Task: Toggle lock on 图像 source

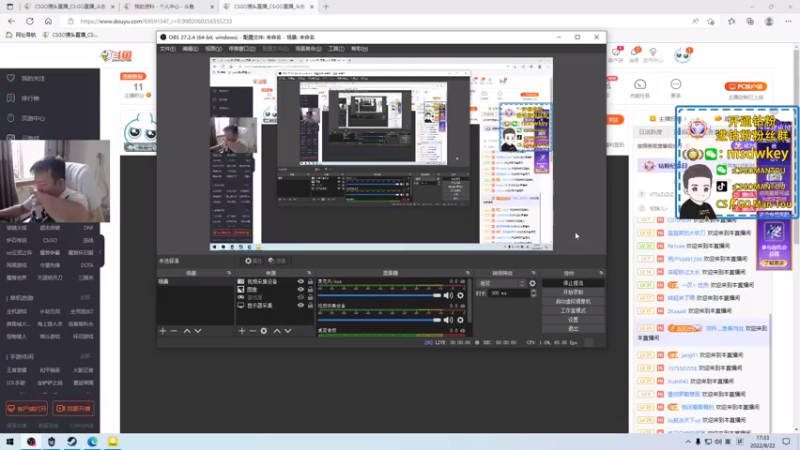Action: [x=310, y=289]
